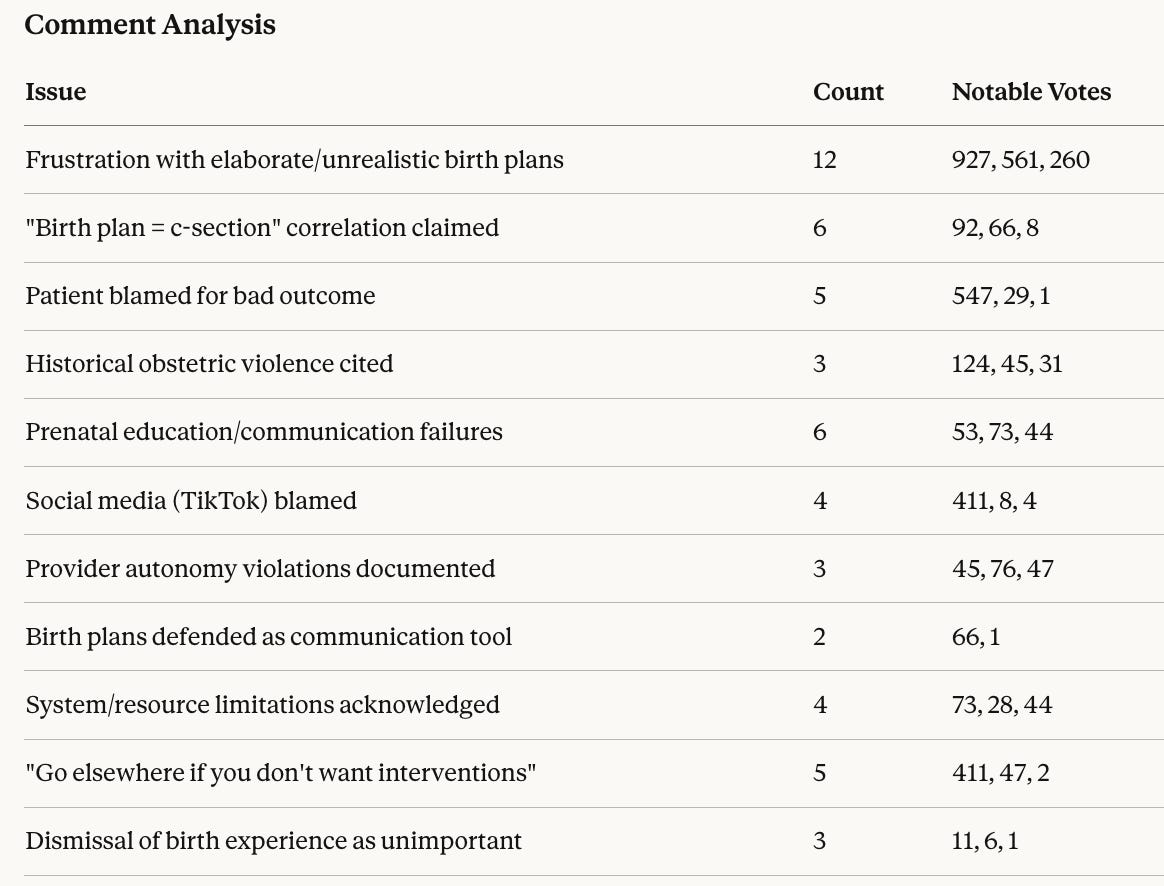Click the "Count" column header
Viewport: 1164px width, 886px height.
coord(848,92)
